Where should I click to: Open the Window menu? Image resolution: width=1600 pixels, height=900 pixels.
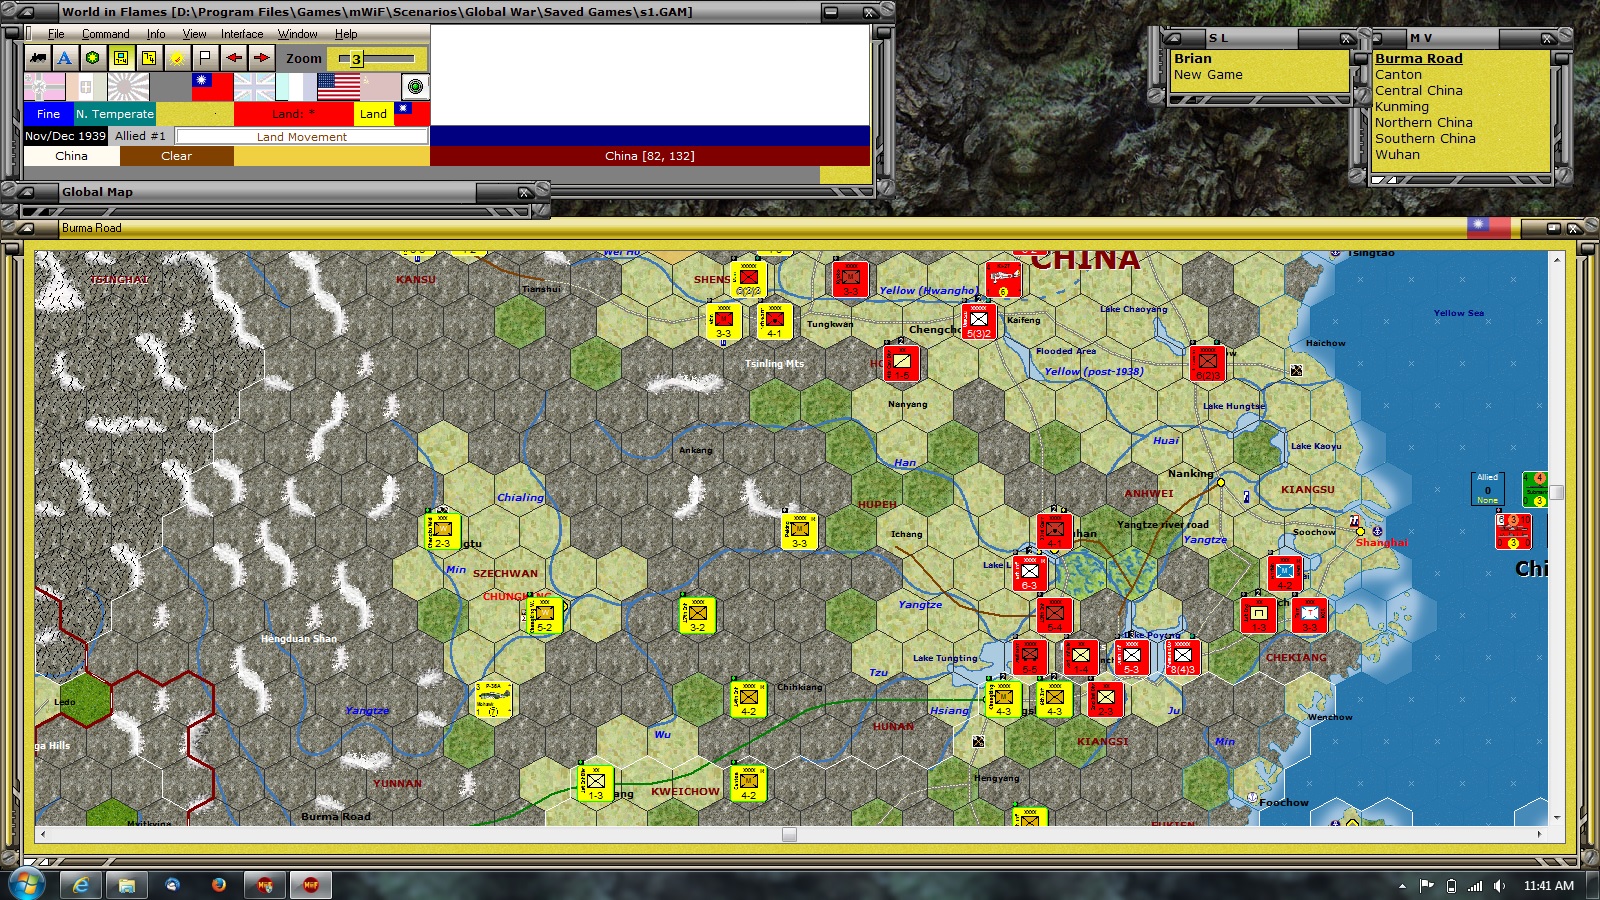click(x=297, y=34)
